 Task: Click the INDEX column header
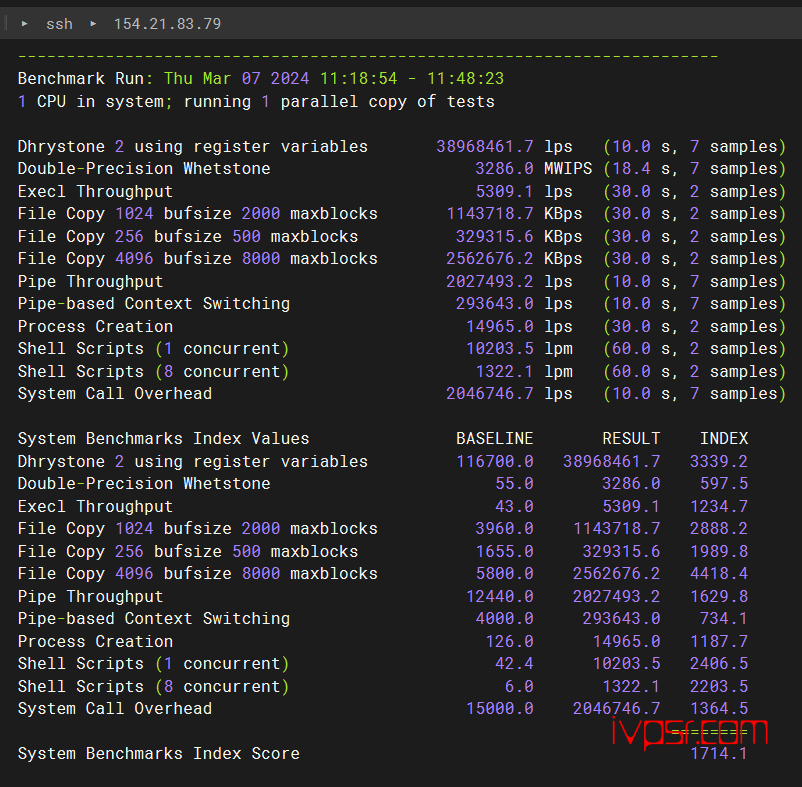(x=724, y=439)
